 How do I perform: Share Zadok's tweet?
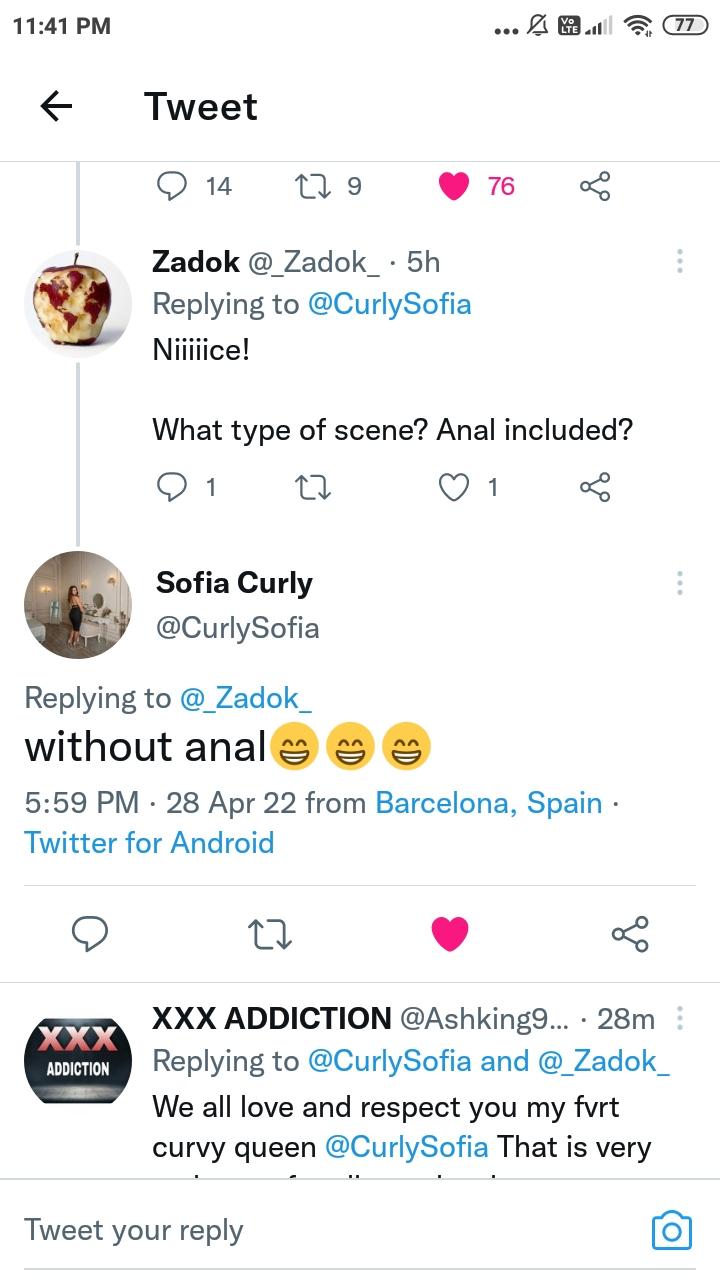[x=595, y=487]
